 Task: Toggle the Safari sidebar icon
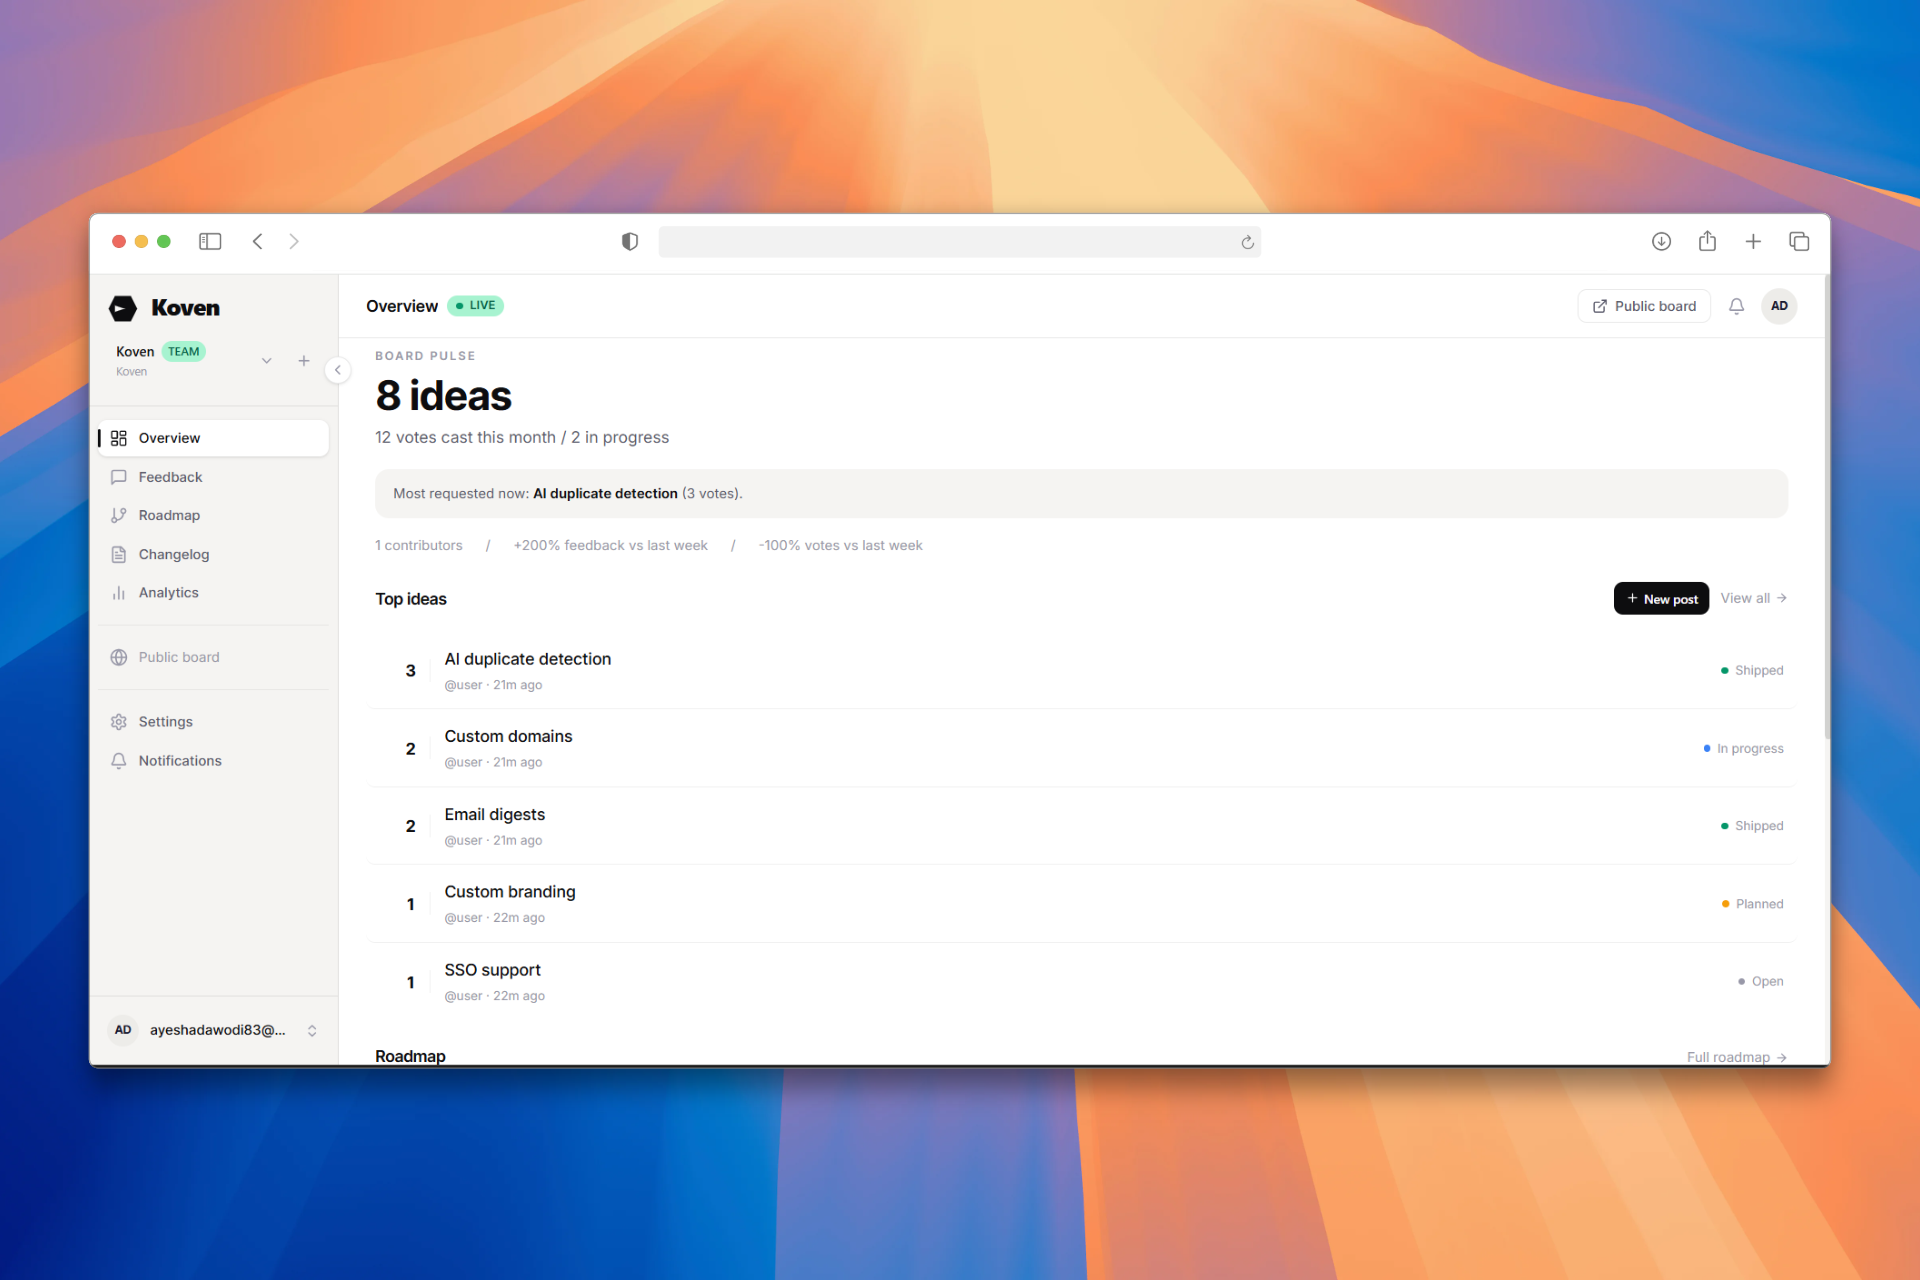pos(210,241)
